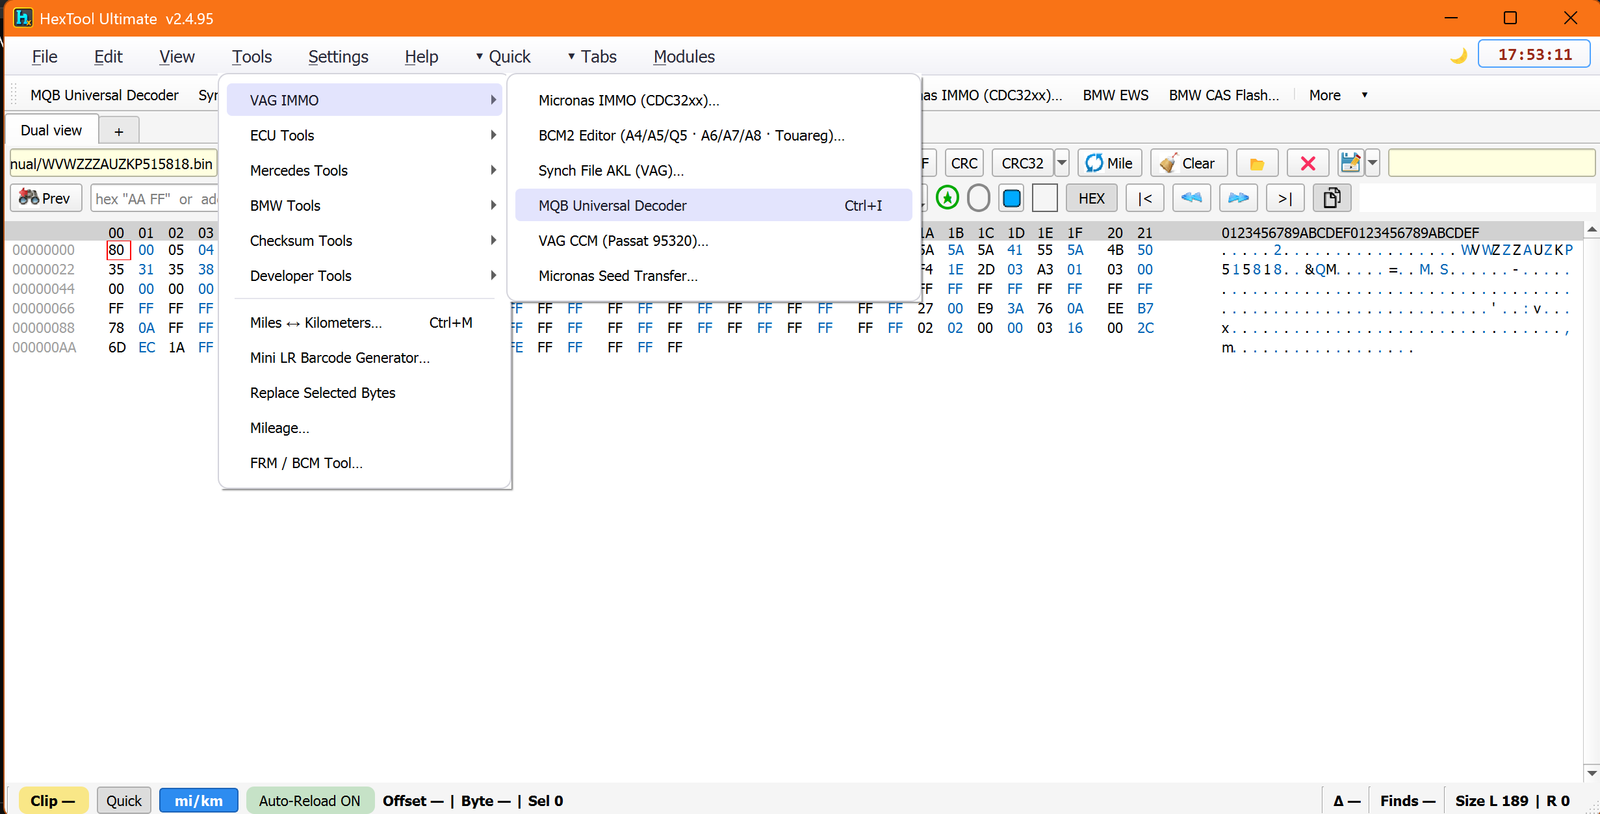Viewport: 1600px width, 814px height.
Task: Click the blue rewind double-arrow icon
Action: (1191, 198)
